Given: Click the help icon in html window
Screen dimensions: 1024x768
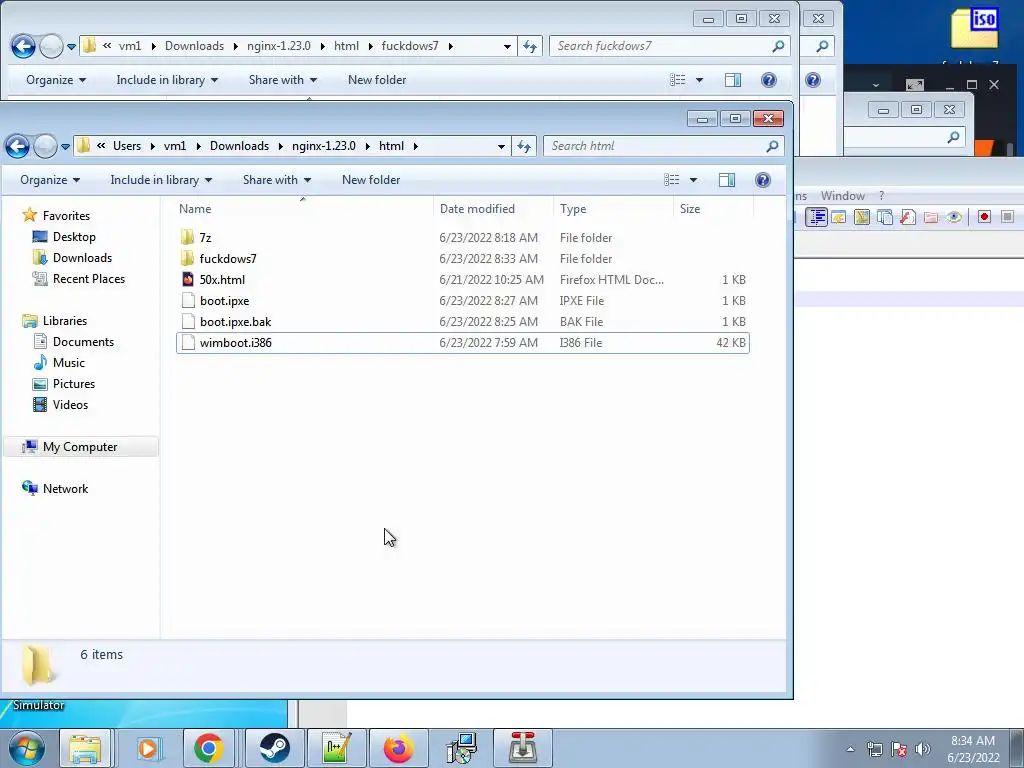Looking at the screenshot, I should tap(763, 180).
